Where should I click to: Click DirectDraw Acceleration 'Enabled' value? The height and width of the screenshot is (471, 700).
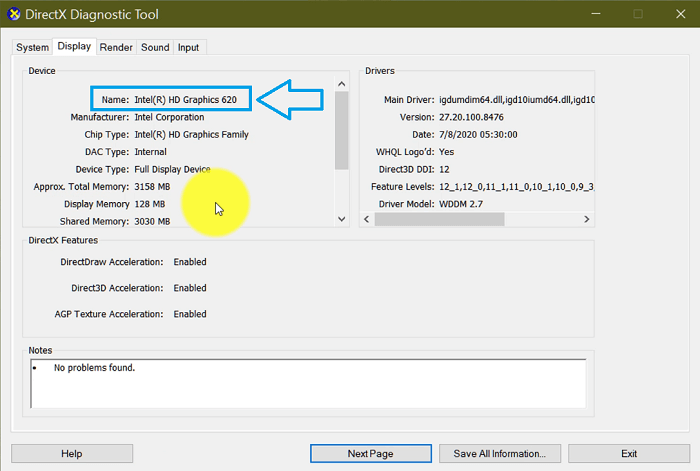pyautogui.click(x=190, y=262)
